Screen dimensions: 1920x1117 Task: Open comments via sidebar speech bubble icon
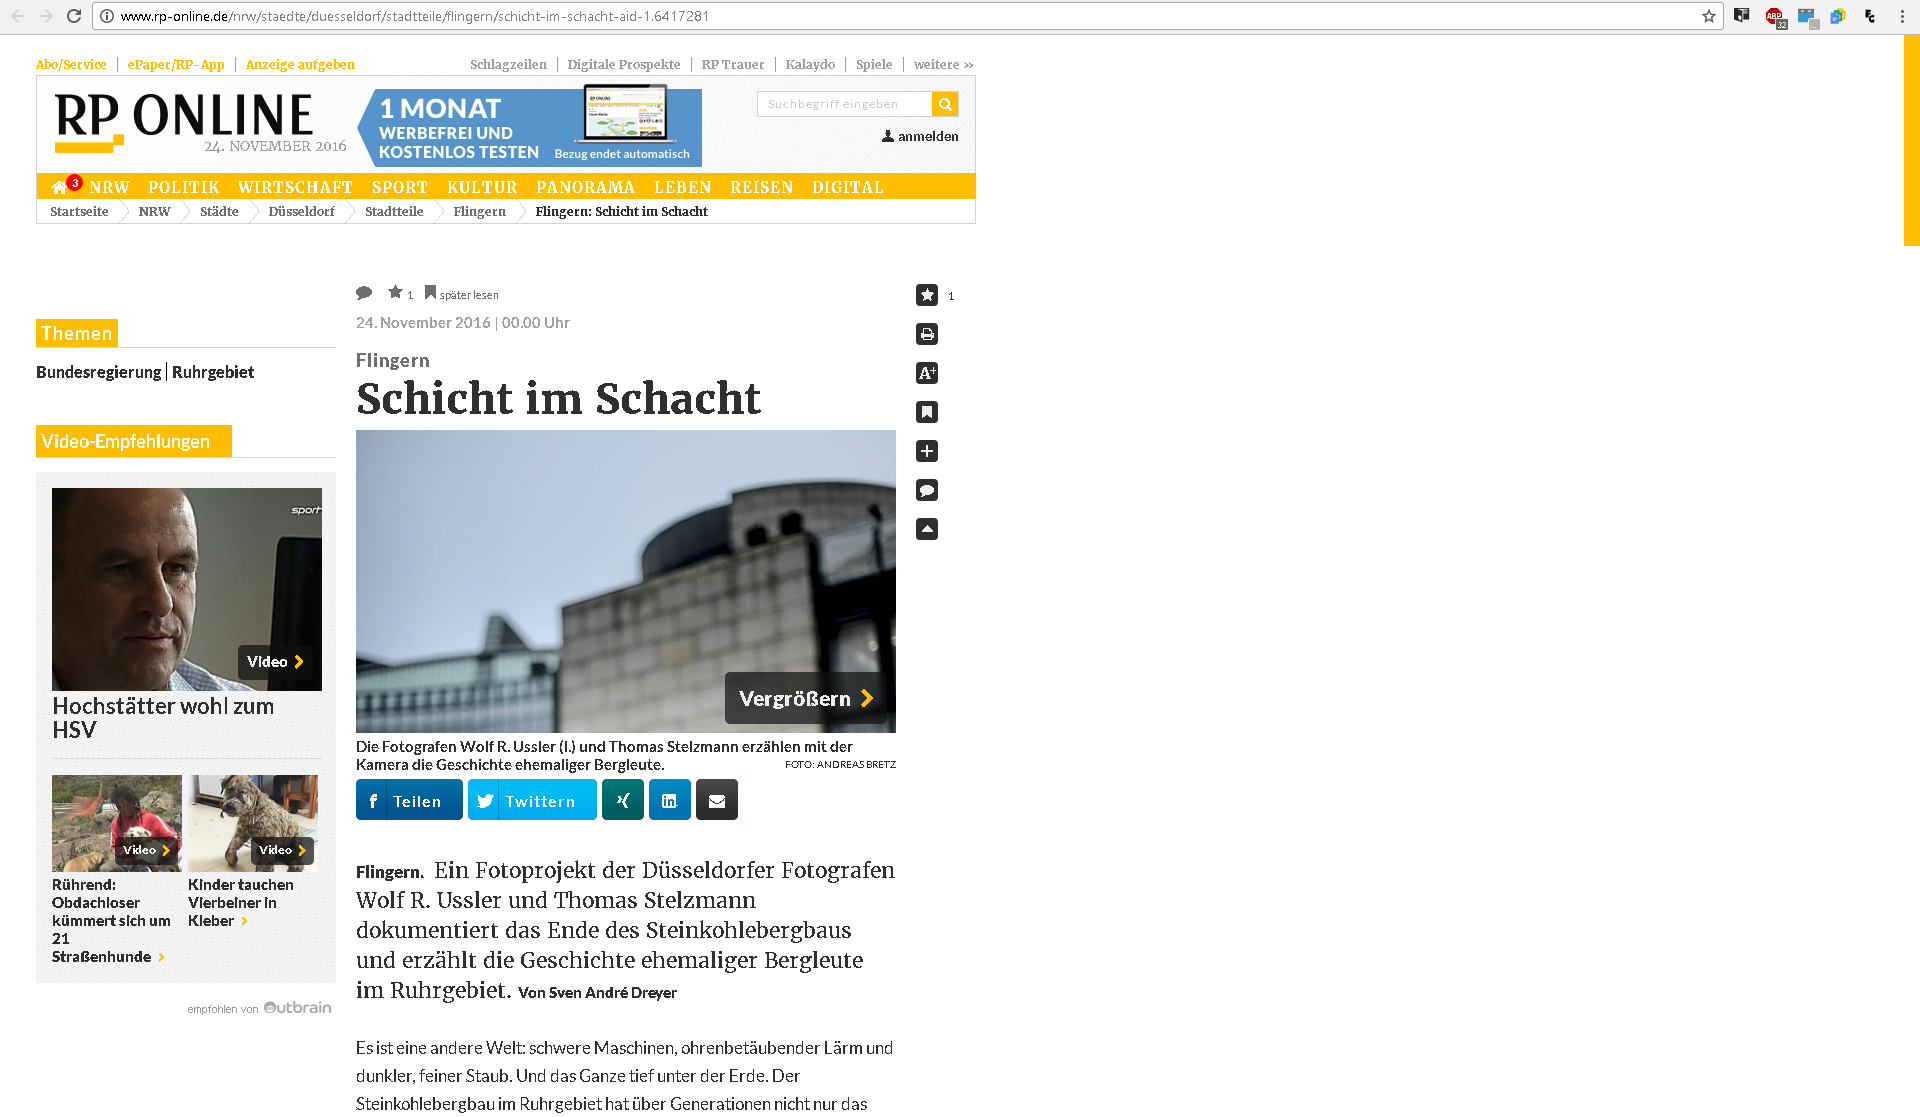click(927, 490)
